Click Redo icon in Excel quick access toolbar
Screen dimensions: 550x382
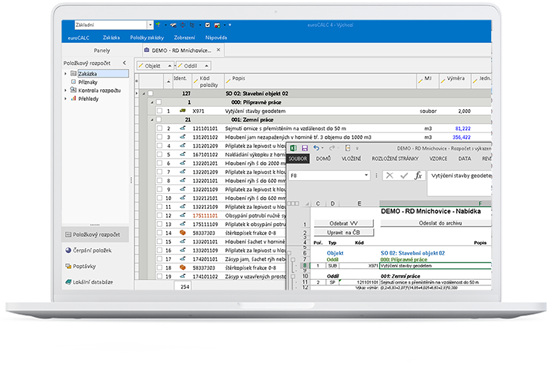tap(332, 148)
